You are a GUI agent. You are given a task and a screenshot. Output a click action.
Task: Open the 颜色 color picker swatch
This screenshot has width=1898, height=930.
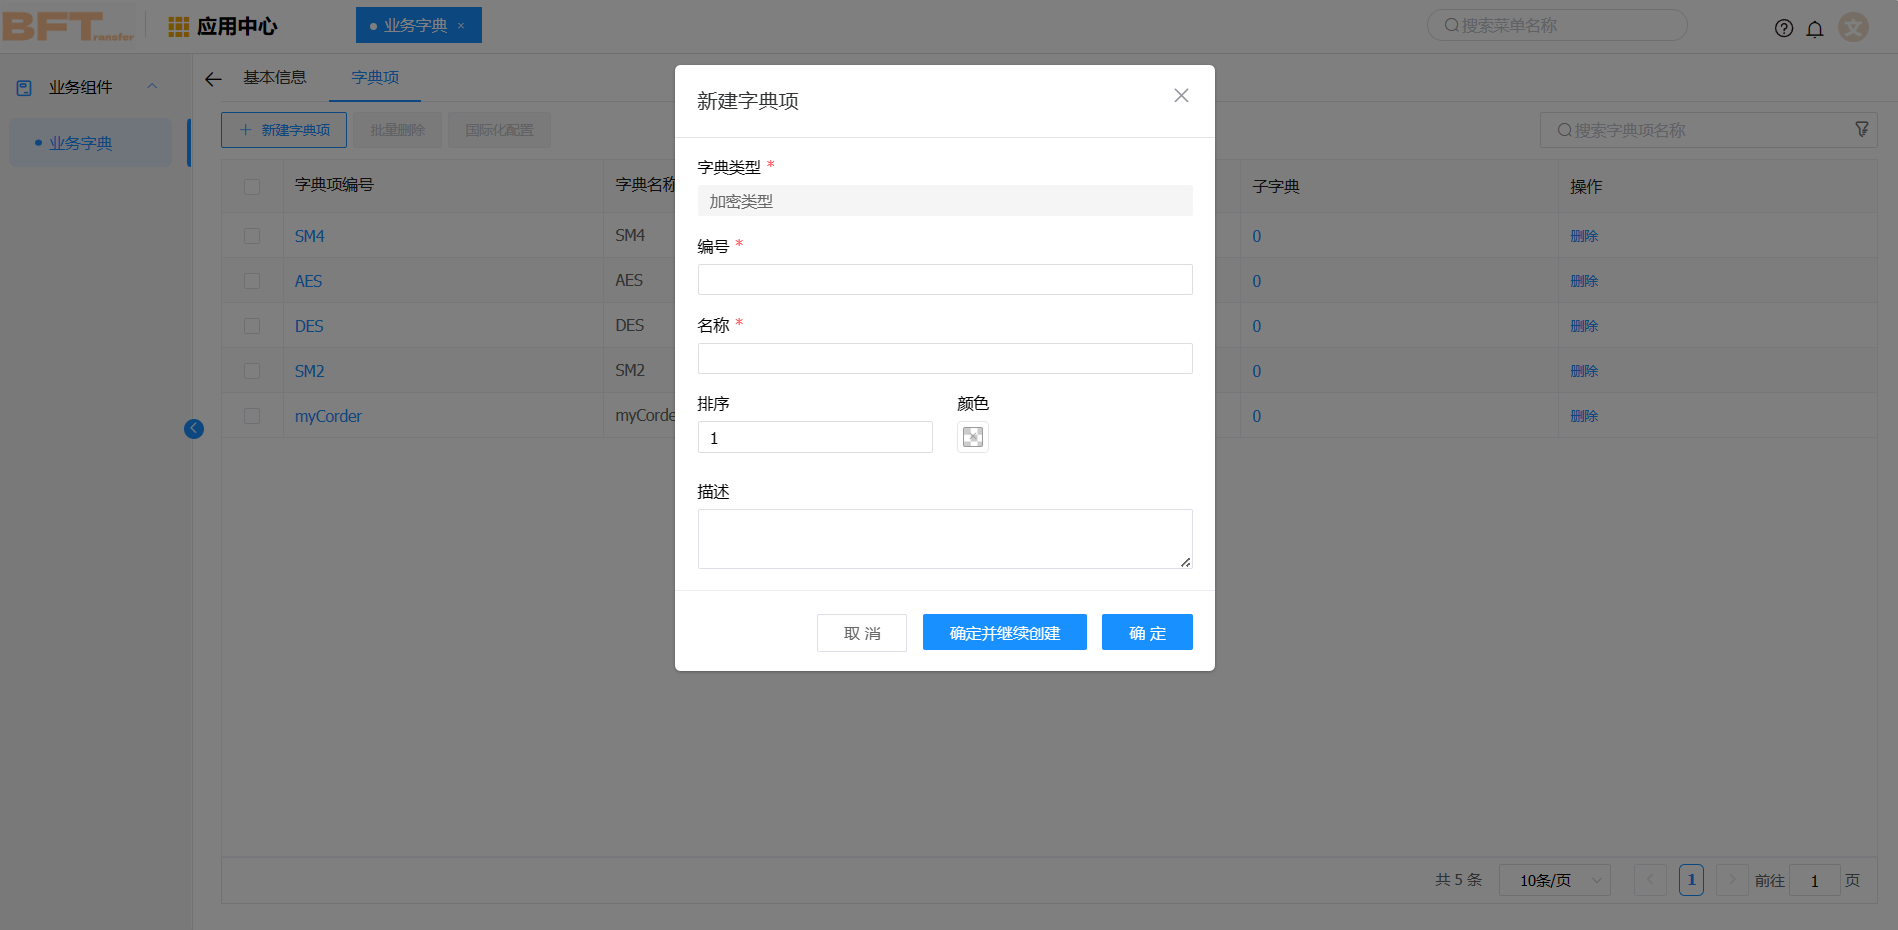(972, 437)
